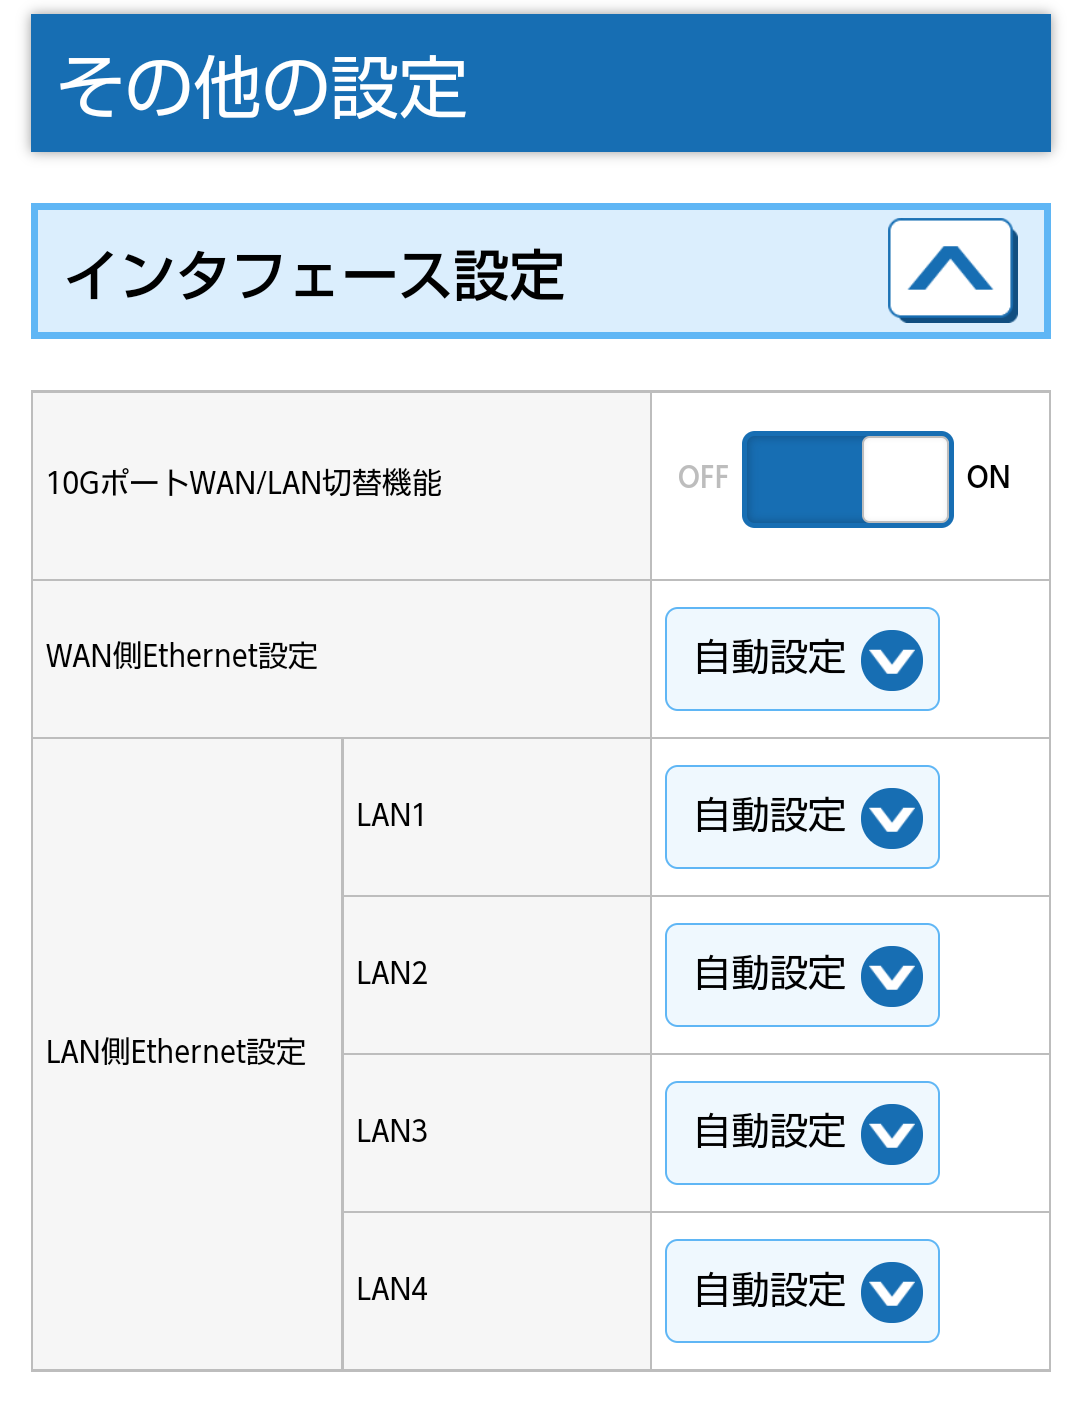
Task: Click the round arrow icon in the LAN1 dropdown
Action: (x=892, y=818)
